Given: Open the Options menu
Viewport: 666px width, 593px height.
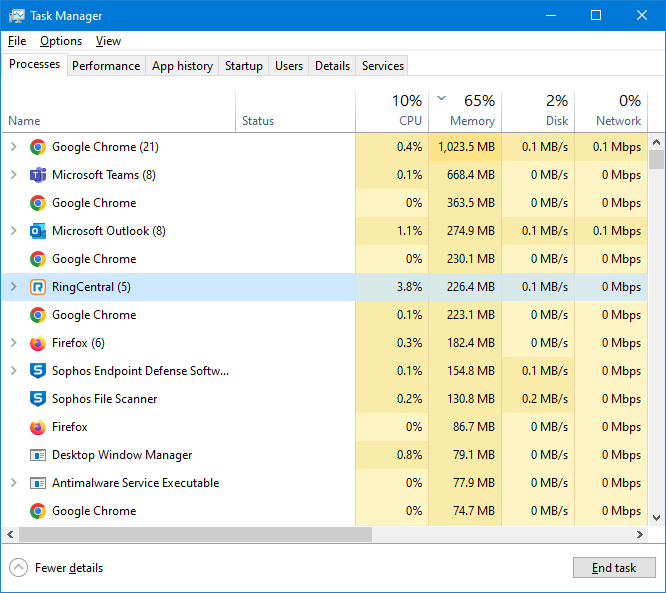Looking at the screenshot, I should [61, 41].
